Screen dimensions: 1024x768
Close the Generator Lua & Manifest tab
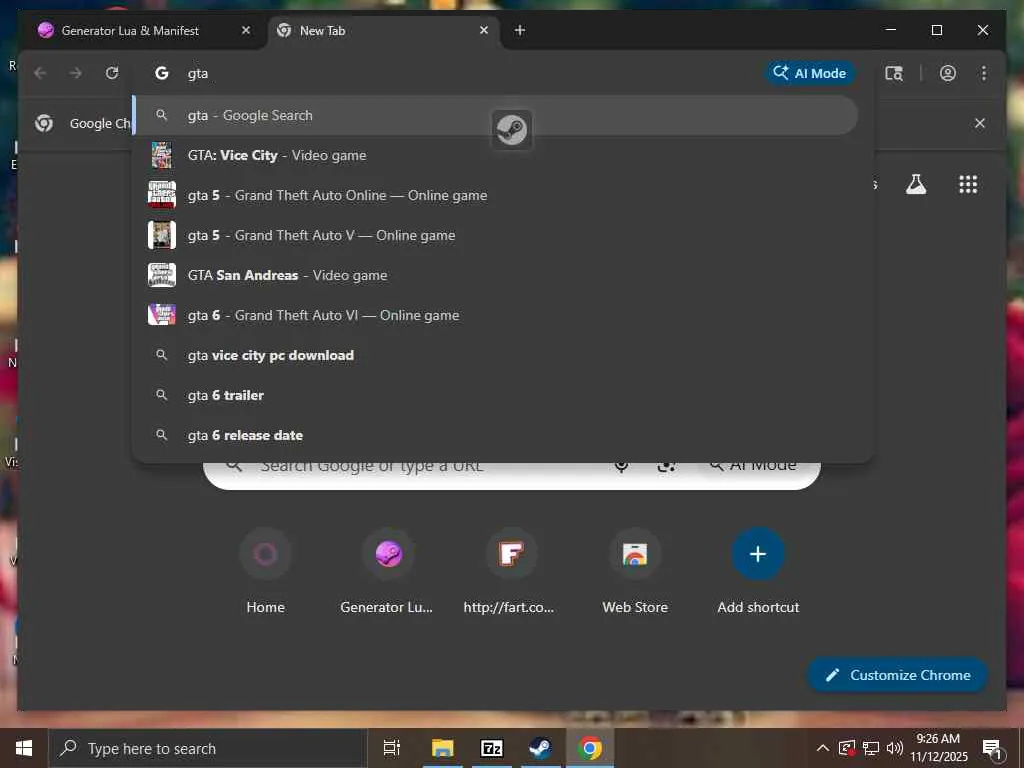(x=246, y=30)
